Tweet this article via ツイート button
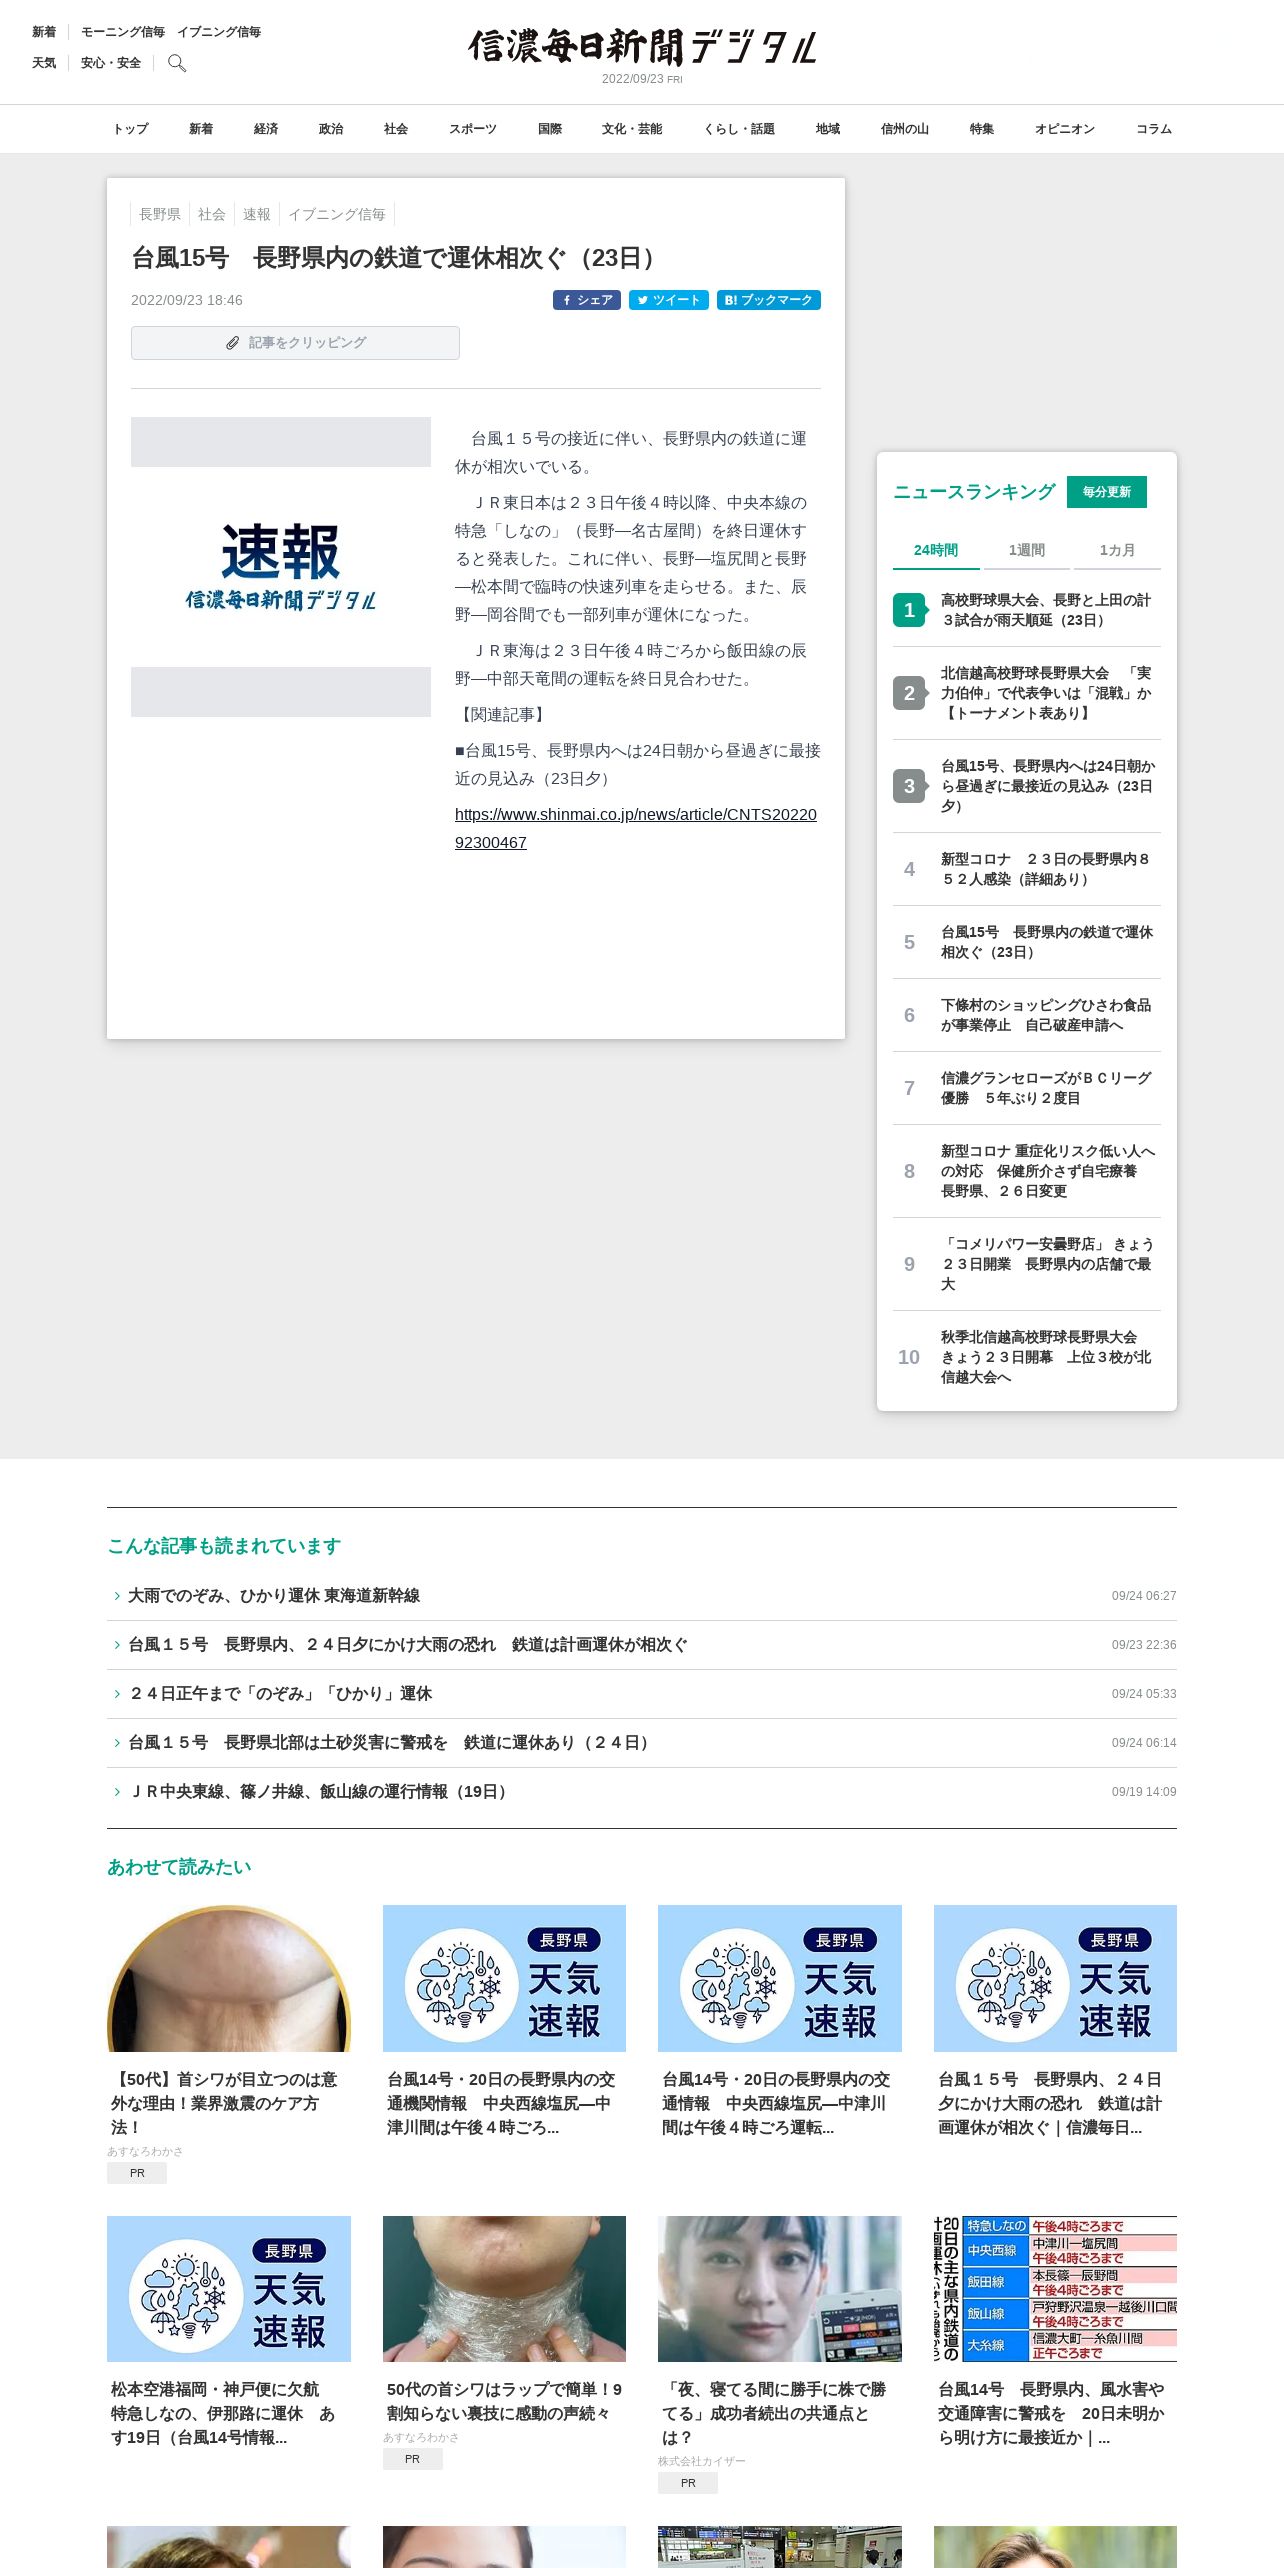This screenshot has width=1284, height=2568. 669,300
